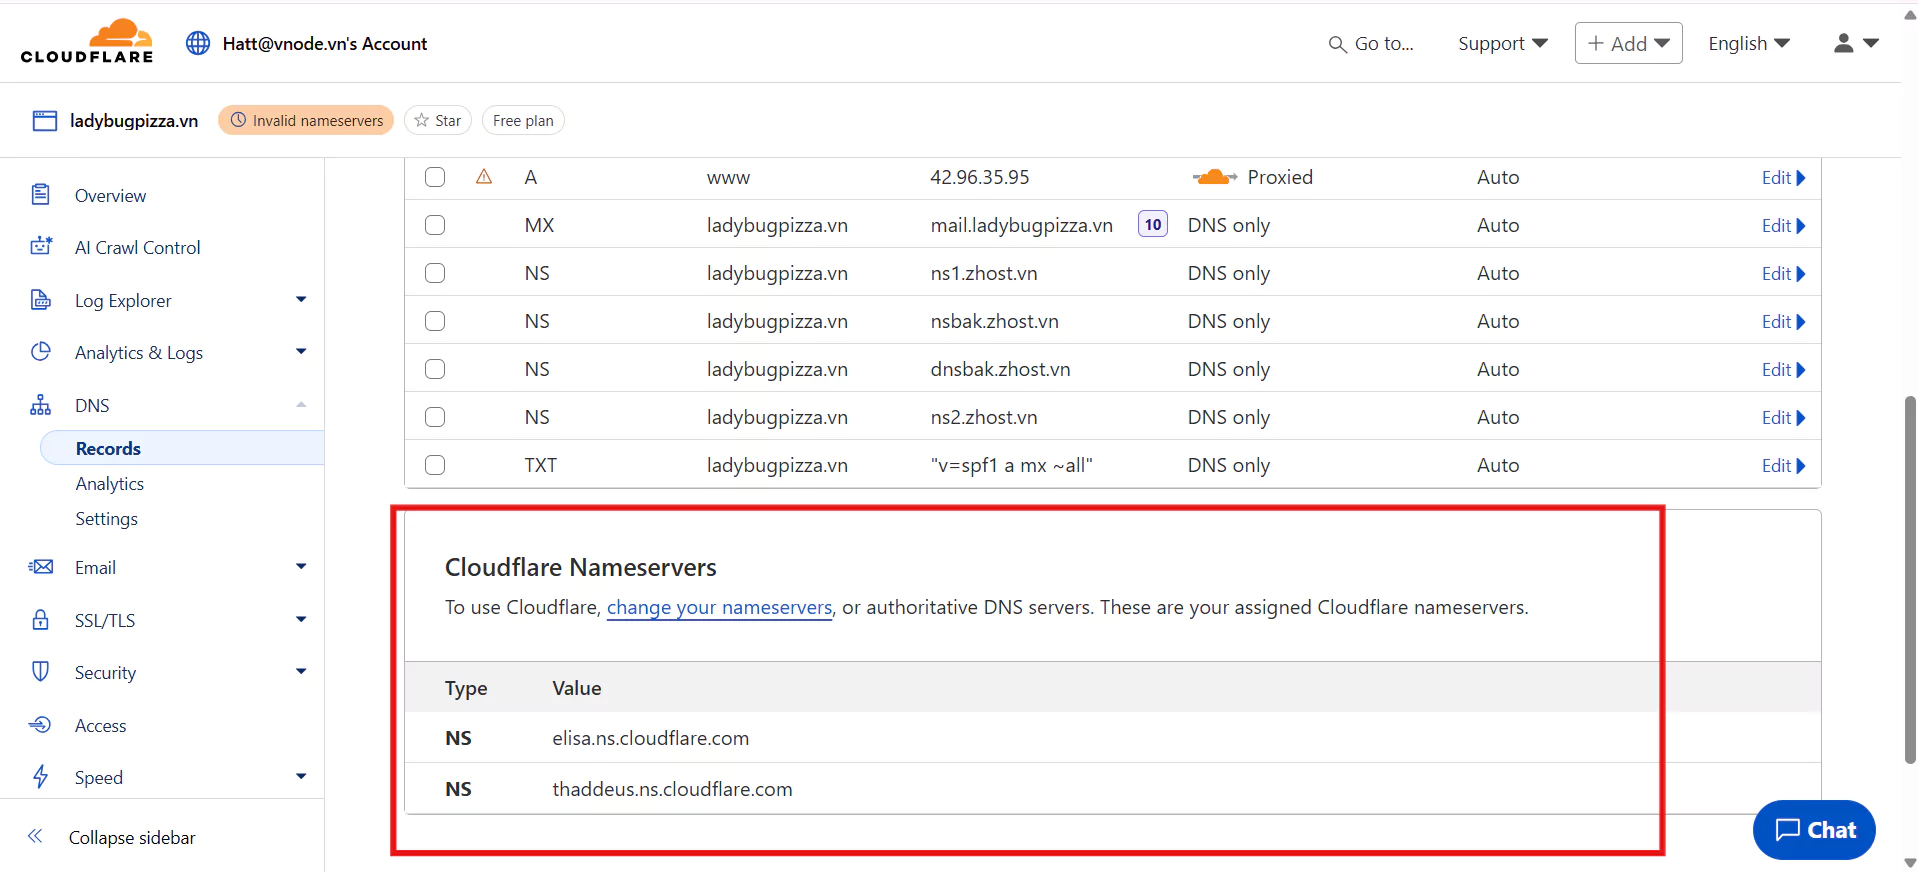Click the ladybugpizza.vn domain name header
Screen dimensions: 1918x872
tap(134, 121)
